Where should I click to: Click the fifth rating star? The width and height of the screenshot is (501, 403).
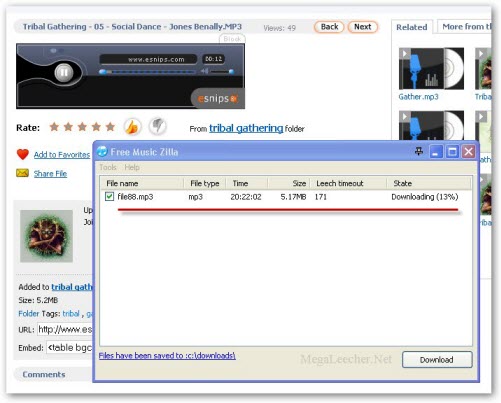110,127
